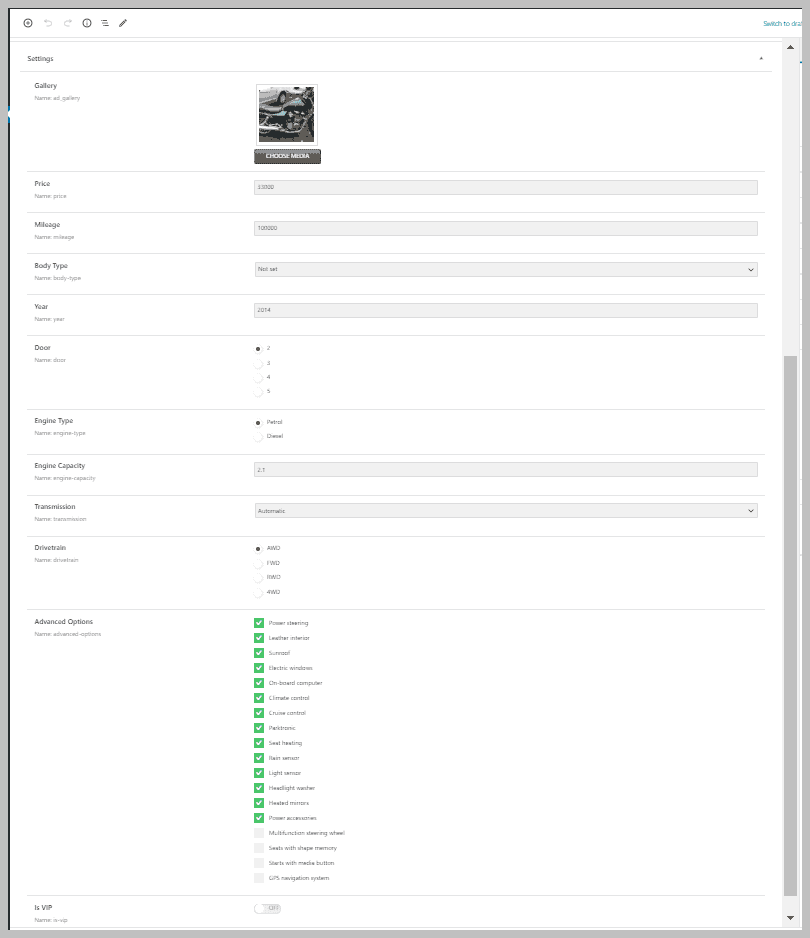Open the list view outline icon

(105, 22)
